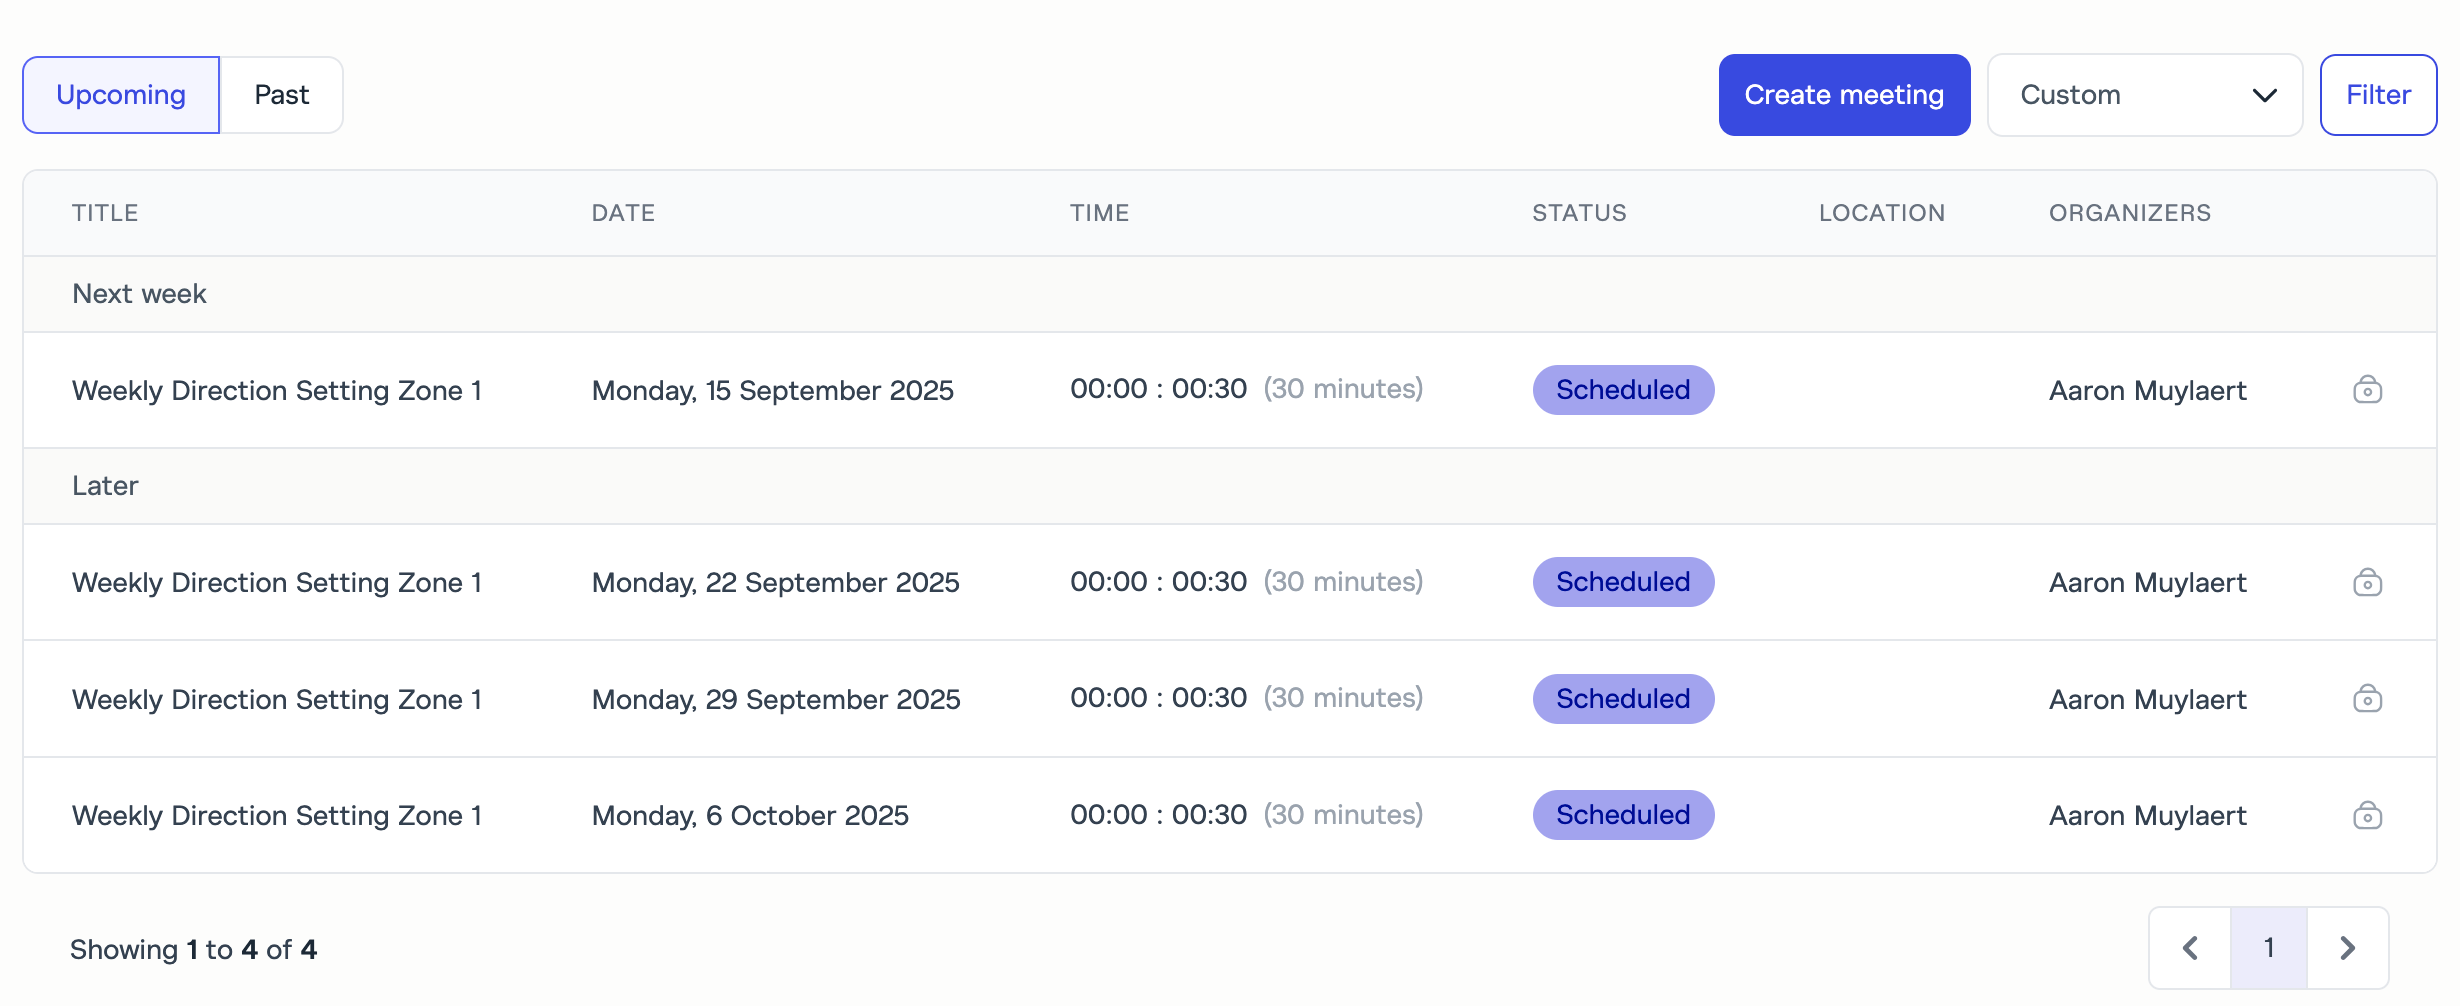The width and height of the screenshot is (2460, 1006).
Task: Click the DATE column header
Action: 623,213
